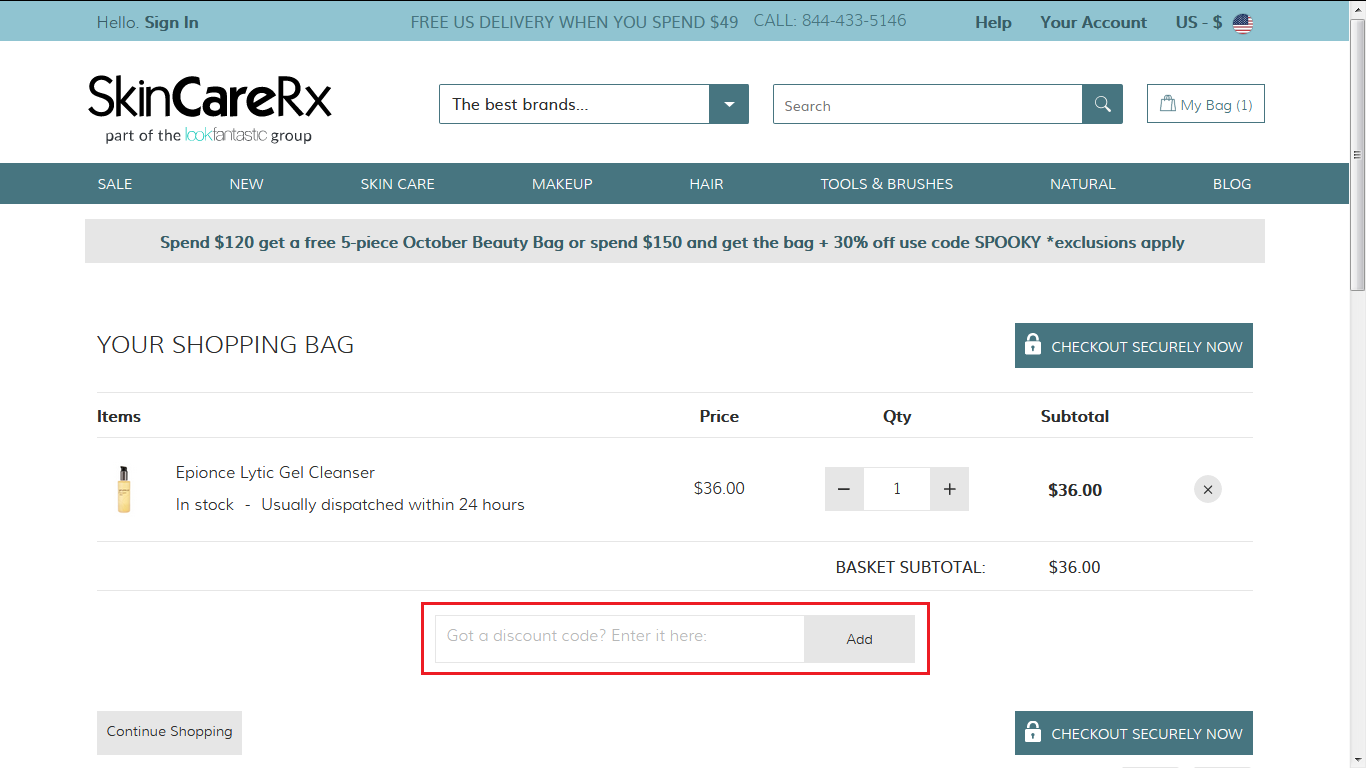The width and height of the screenshot is (1366, 768).
Task: Open the US - $ region selector
Action: point(1214,23)
